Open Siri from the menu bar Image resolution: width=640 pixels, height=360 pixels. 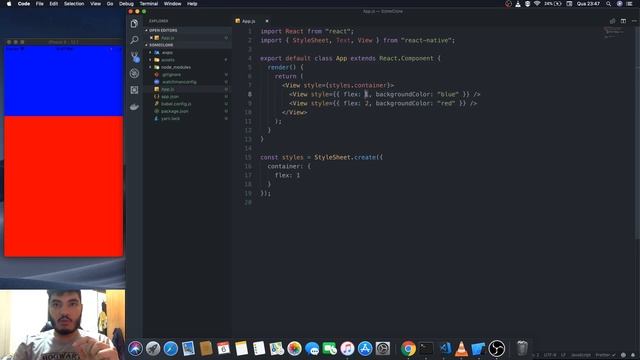point(619,4)
